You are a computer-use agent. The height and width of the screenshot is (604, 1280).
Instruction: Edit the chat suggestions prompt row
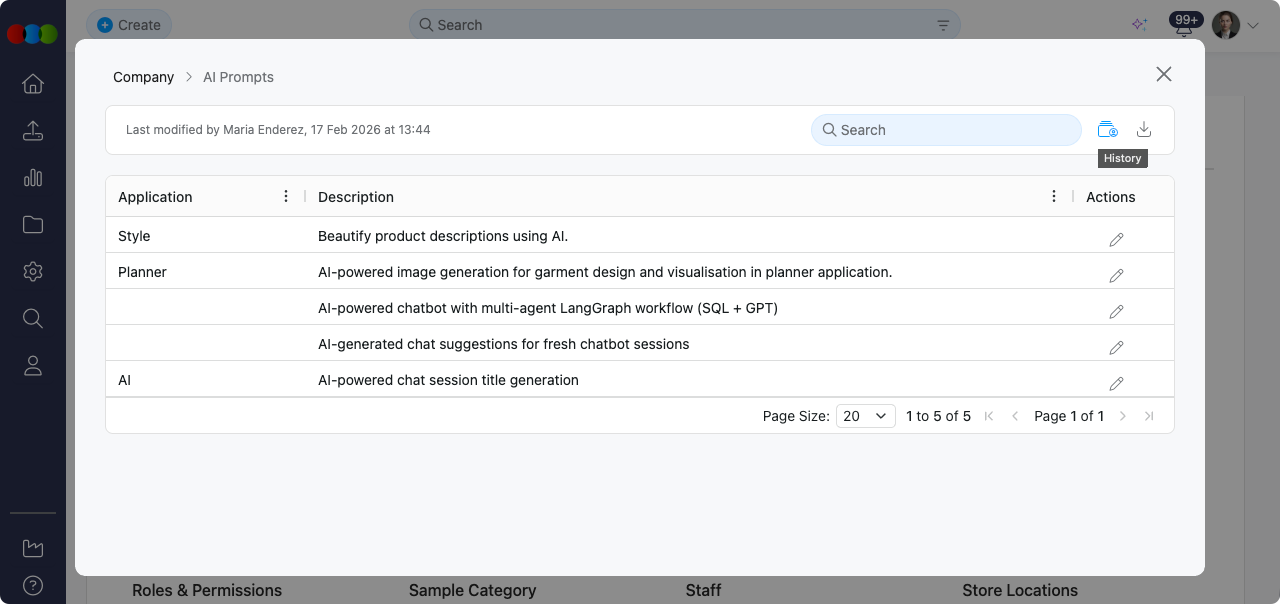(x=1116, y=347)
